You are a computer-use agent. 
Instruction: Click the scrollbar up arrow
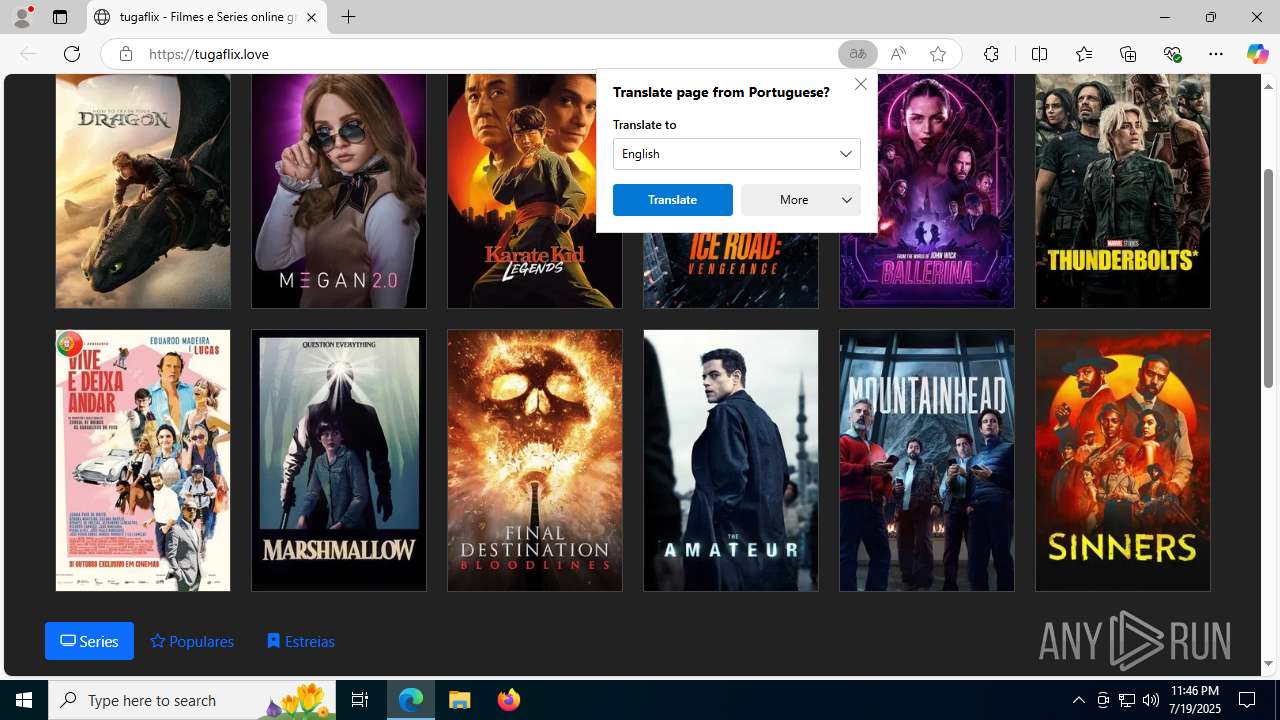pyautogui.click(x=1268, y=86)
